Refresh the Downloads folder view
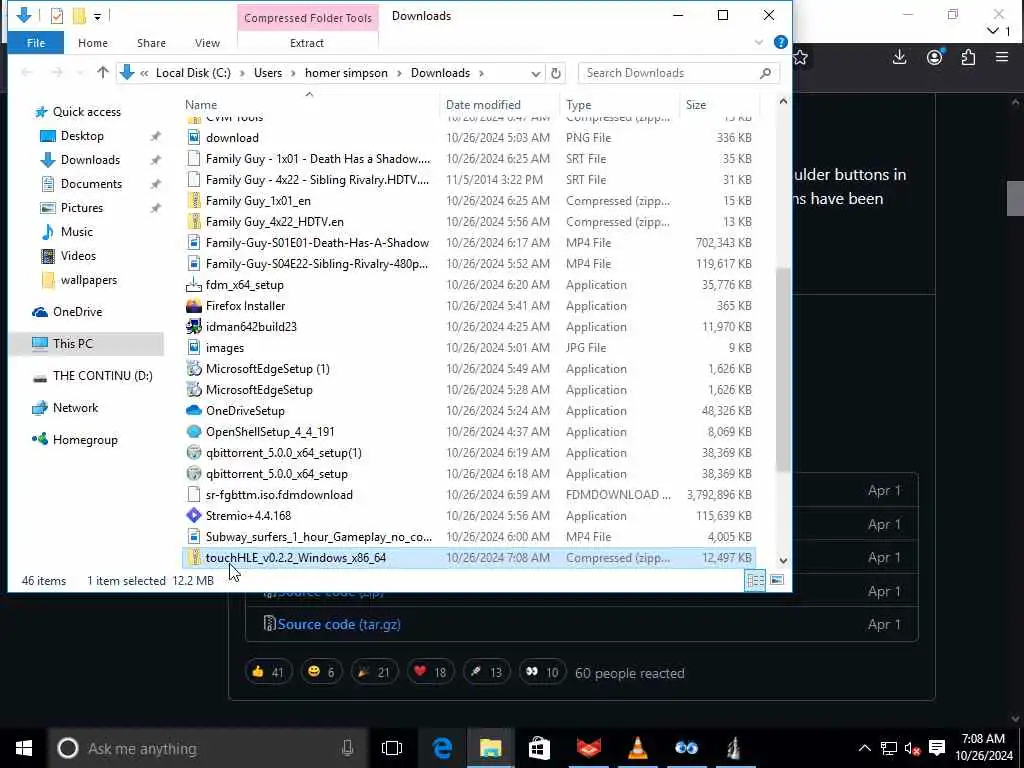Image resolution: width=1024 pixels, height=768 pixels. tap(556, 73)
